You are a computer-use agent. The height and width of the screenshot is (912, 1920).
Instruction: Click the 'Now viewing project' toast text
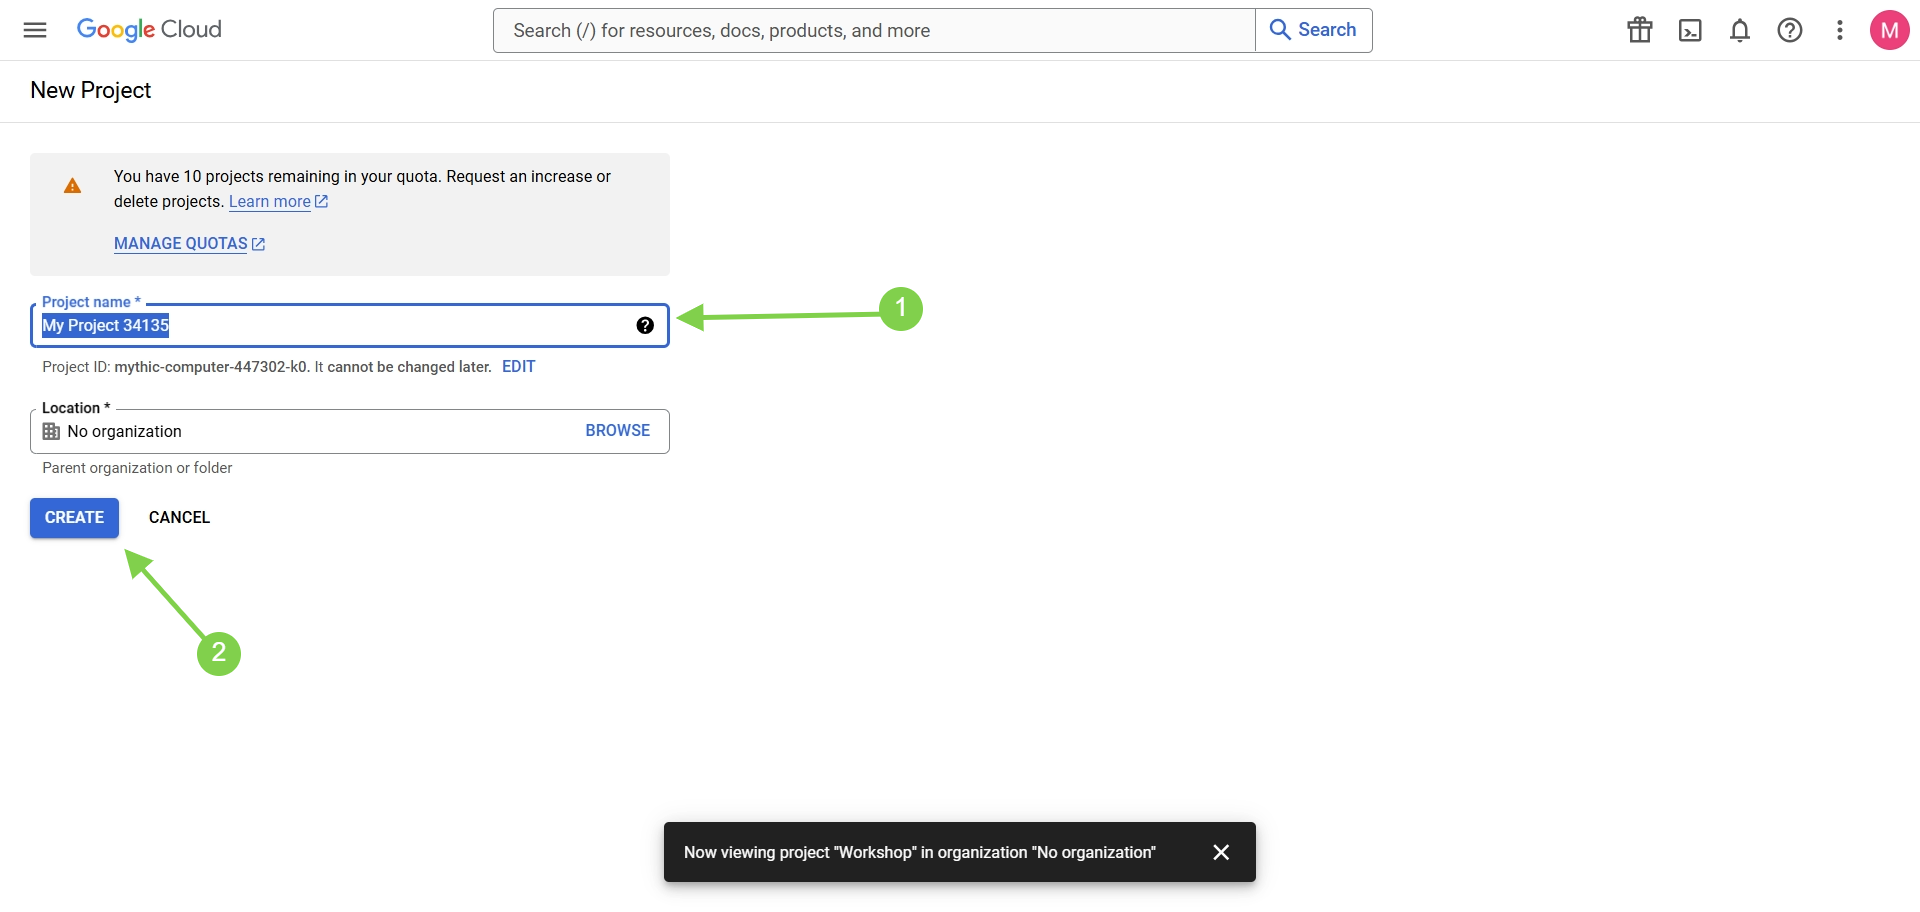920,852
